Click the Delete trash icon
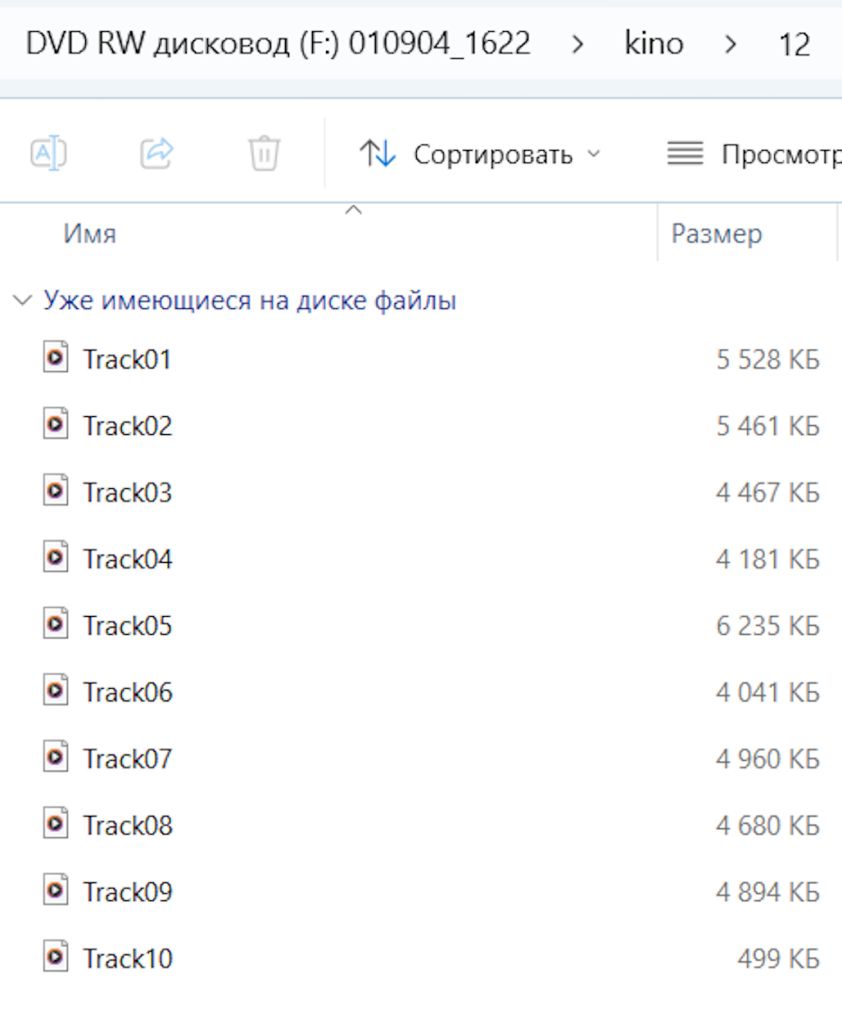Image resolution: width=842 pixels, height=1024 pixels. [264, 153]
